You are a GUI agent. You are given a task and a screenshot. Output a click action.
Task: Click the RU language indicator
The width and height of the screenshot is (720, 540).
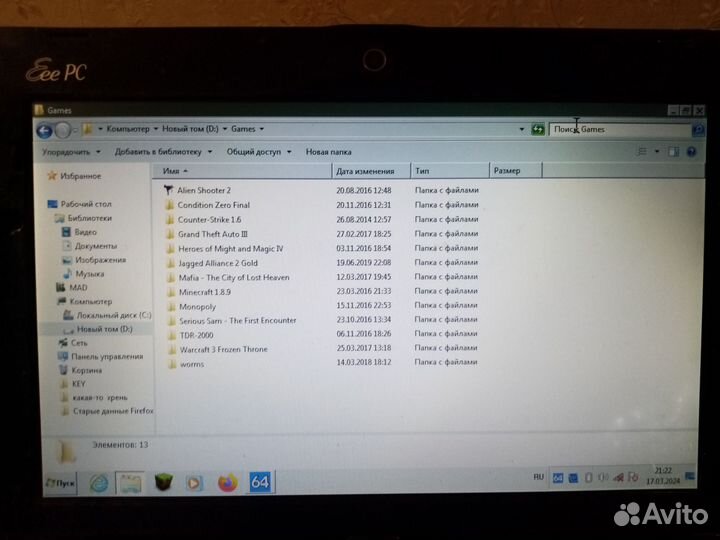point(539,477)
